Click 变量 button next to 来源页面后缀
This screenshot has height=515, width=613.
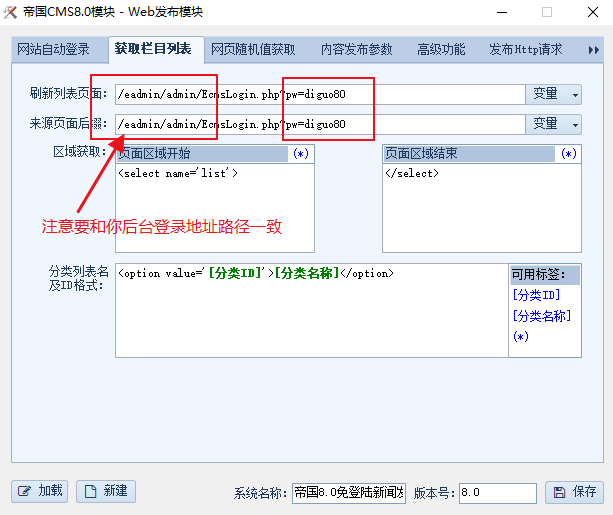[546, 124]
